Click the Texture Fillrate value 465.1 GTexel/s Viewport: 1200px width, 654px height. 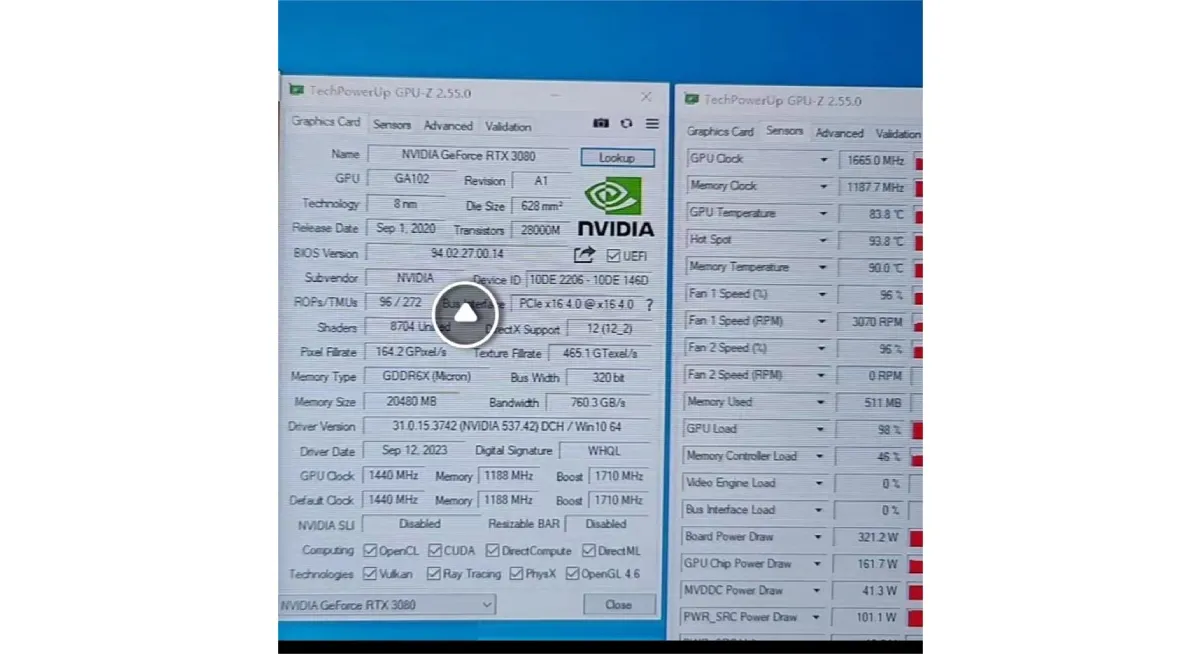point(599,353)
